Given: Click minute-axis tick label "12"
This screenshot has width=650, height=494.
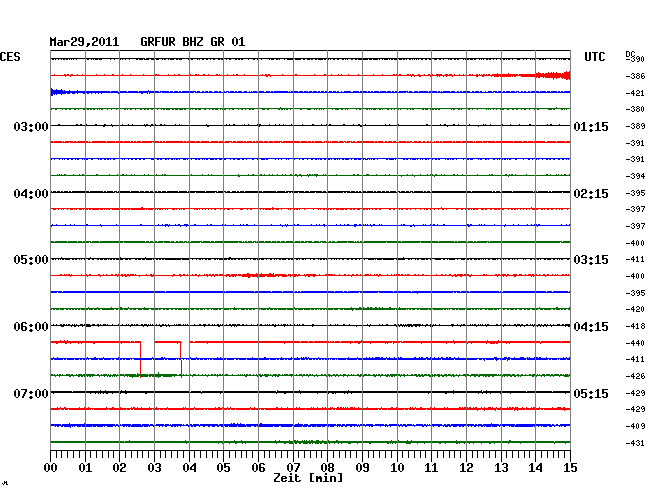Looking at the screenshot, I should click(x=466, y=468).
